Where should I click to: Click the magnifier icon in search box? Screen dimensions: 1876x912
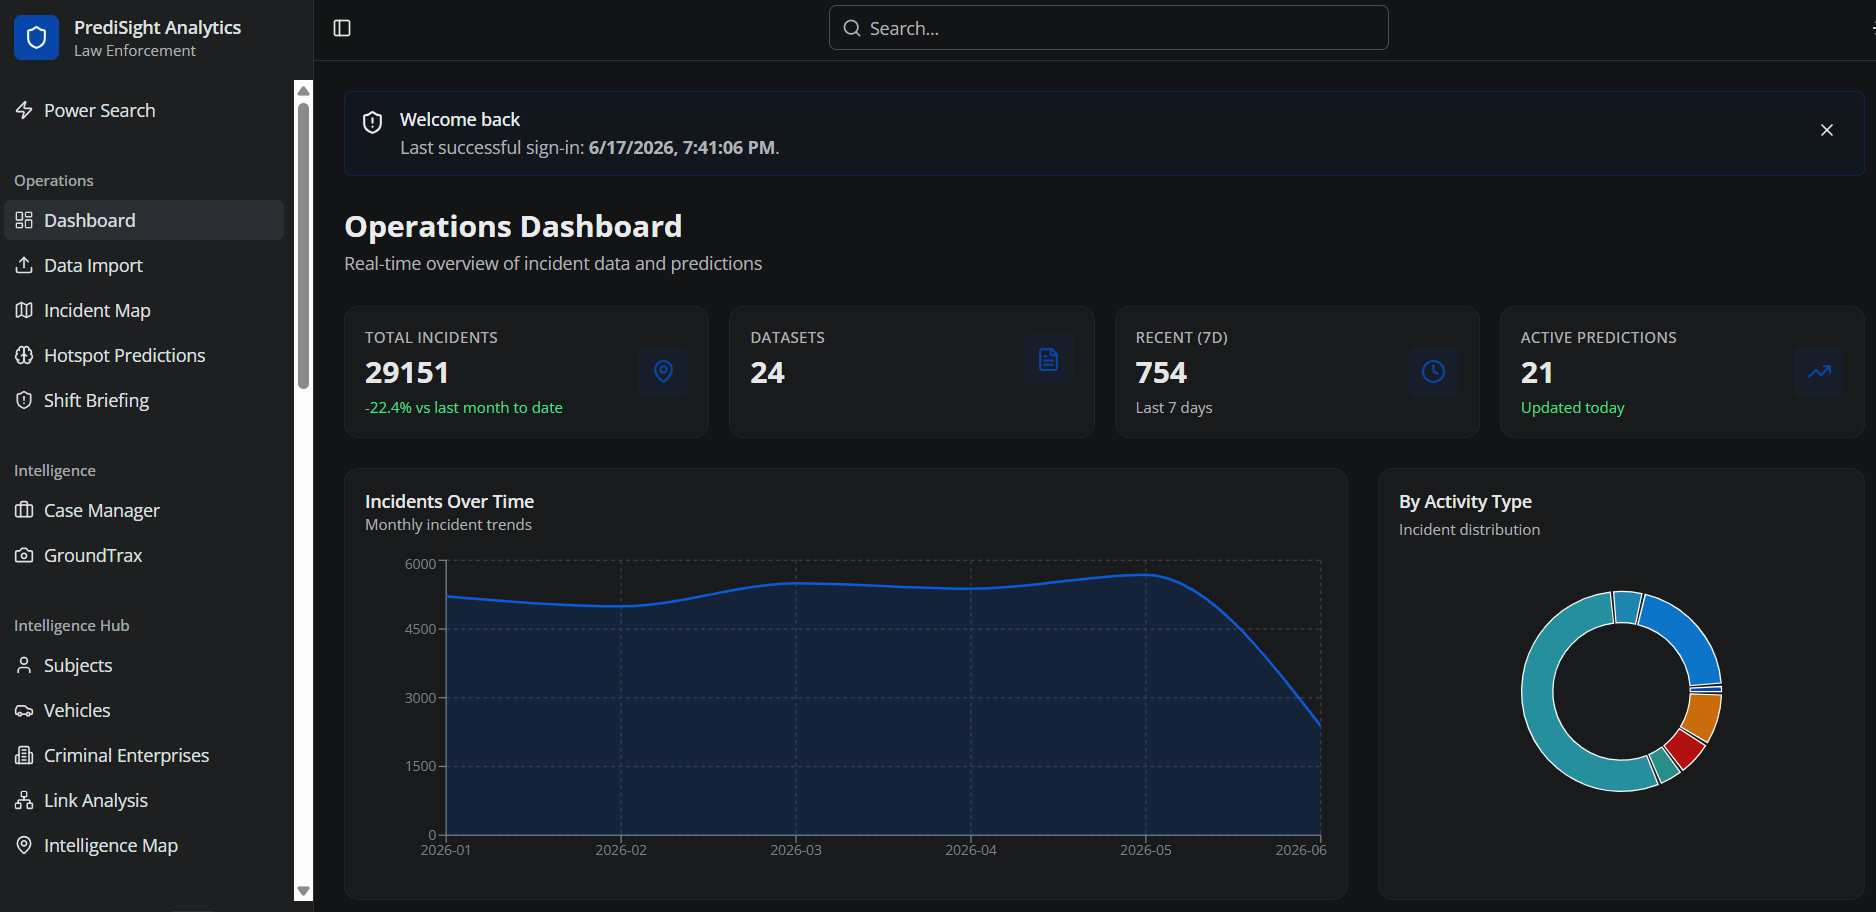(x=852, y=28)
